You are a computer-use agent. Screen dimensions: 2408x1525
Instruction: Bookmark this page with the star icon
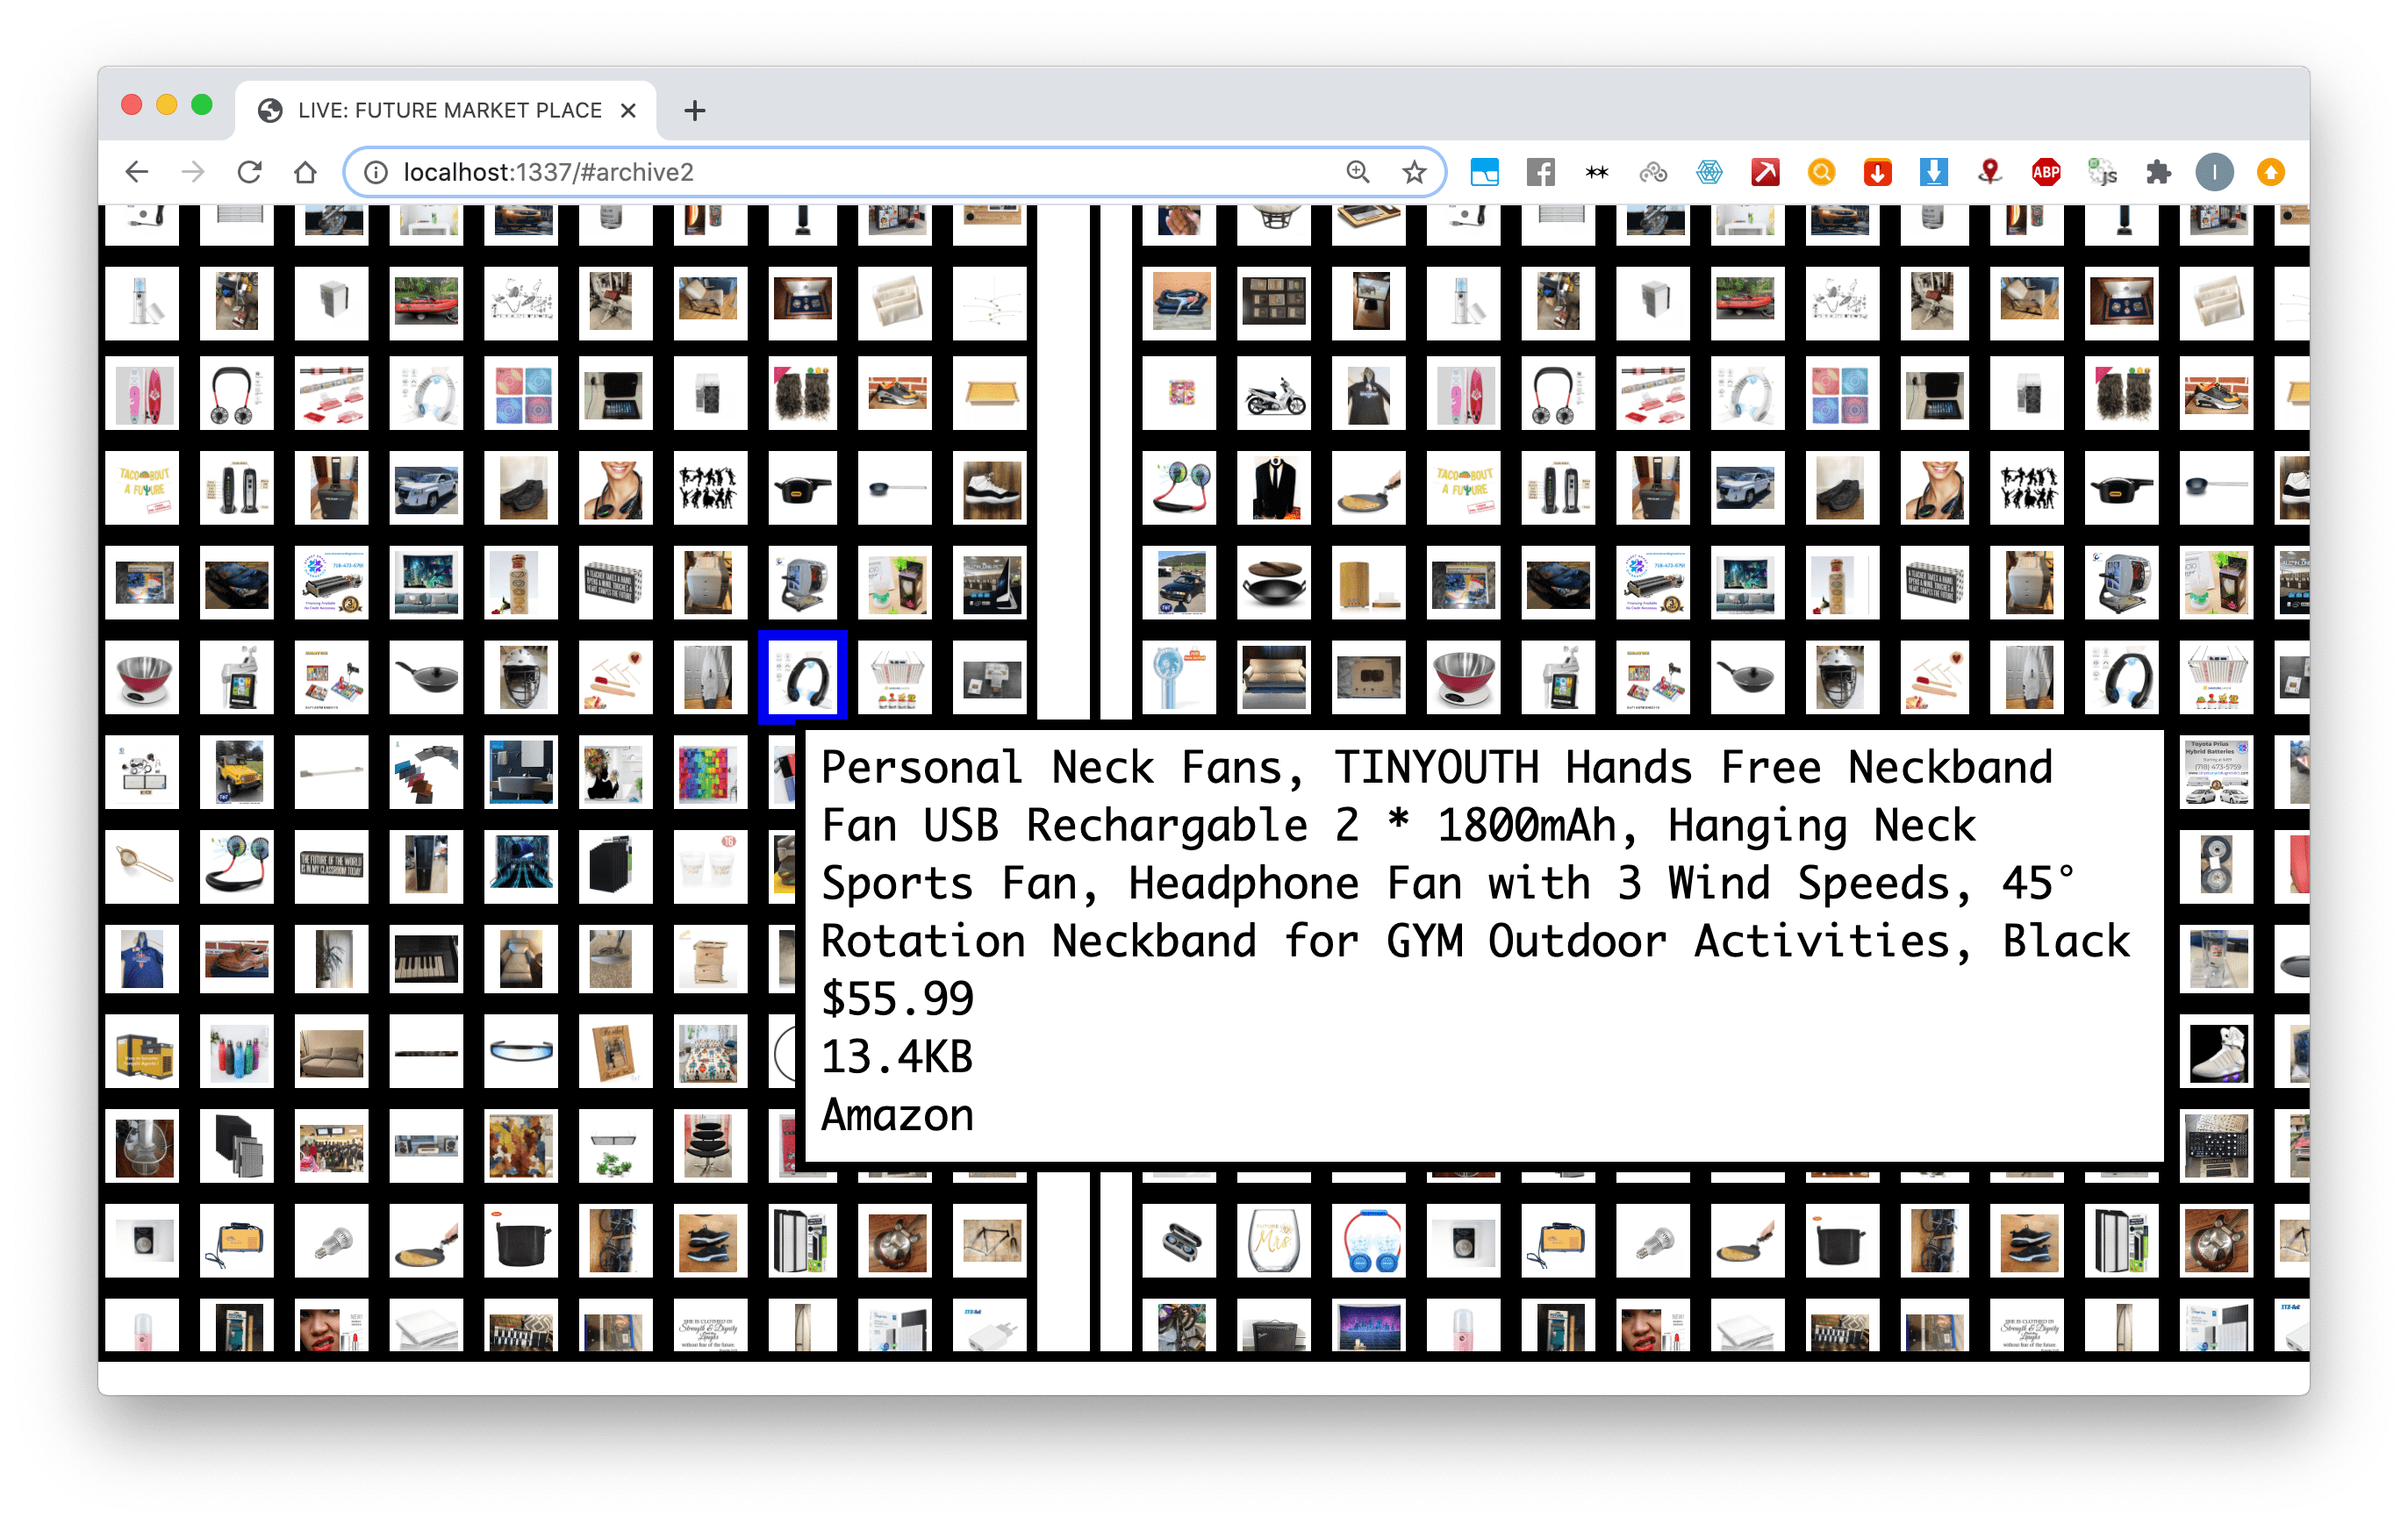[x=1413, y=172]
